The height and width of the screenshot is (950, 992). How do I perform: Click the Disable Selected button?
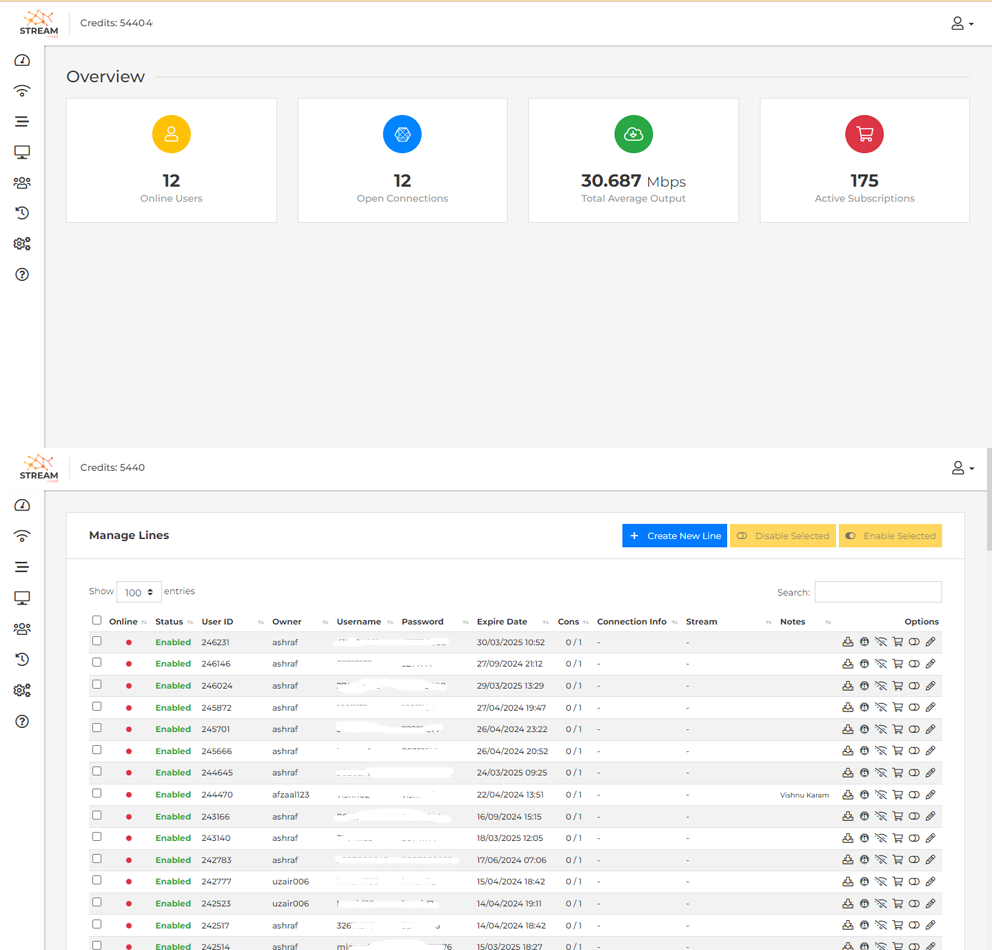(x=783, y=536)
